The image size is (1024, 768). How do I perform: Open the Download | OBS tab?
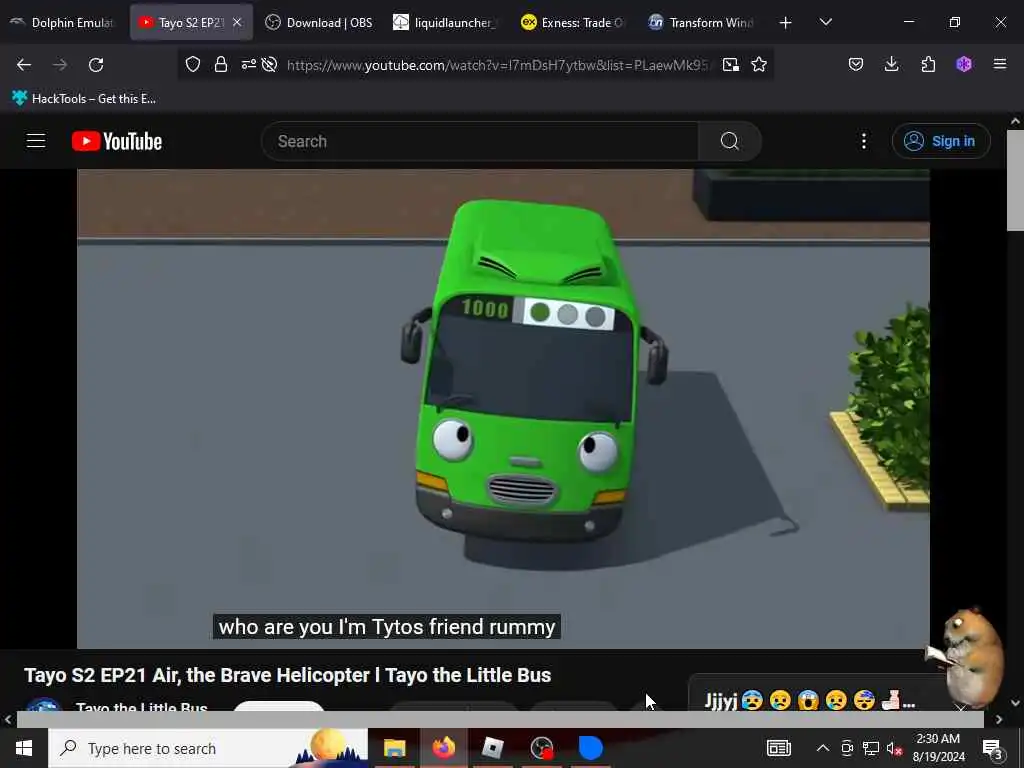(x=319, y=22)
